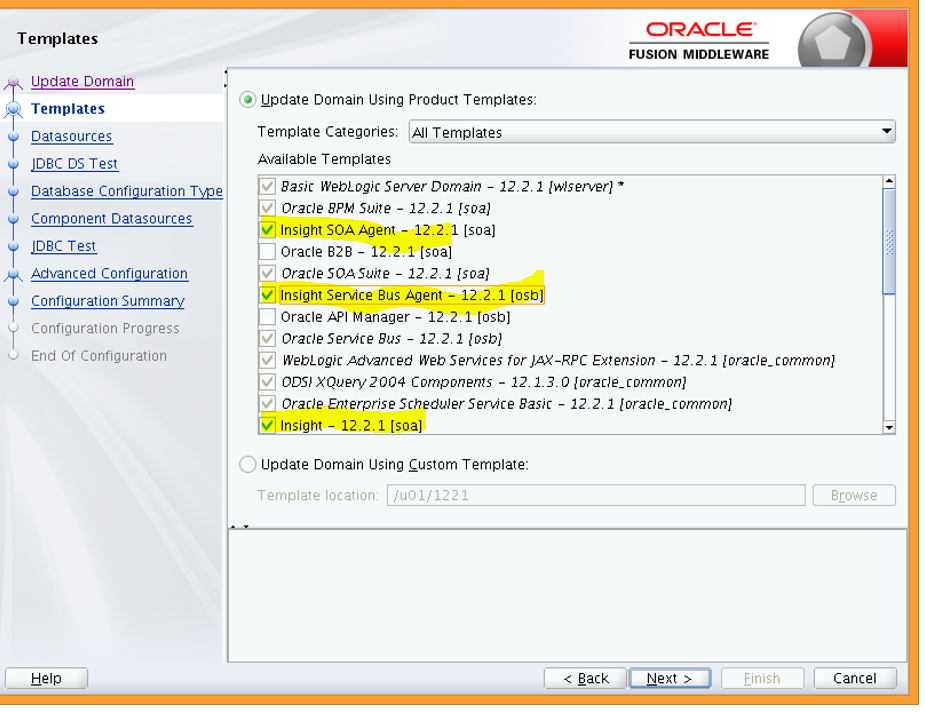925x713 pixels.
Task: Toggle Oracle Service Bus checkbox
Action: (267, 339)
